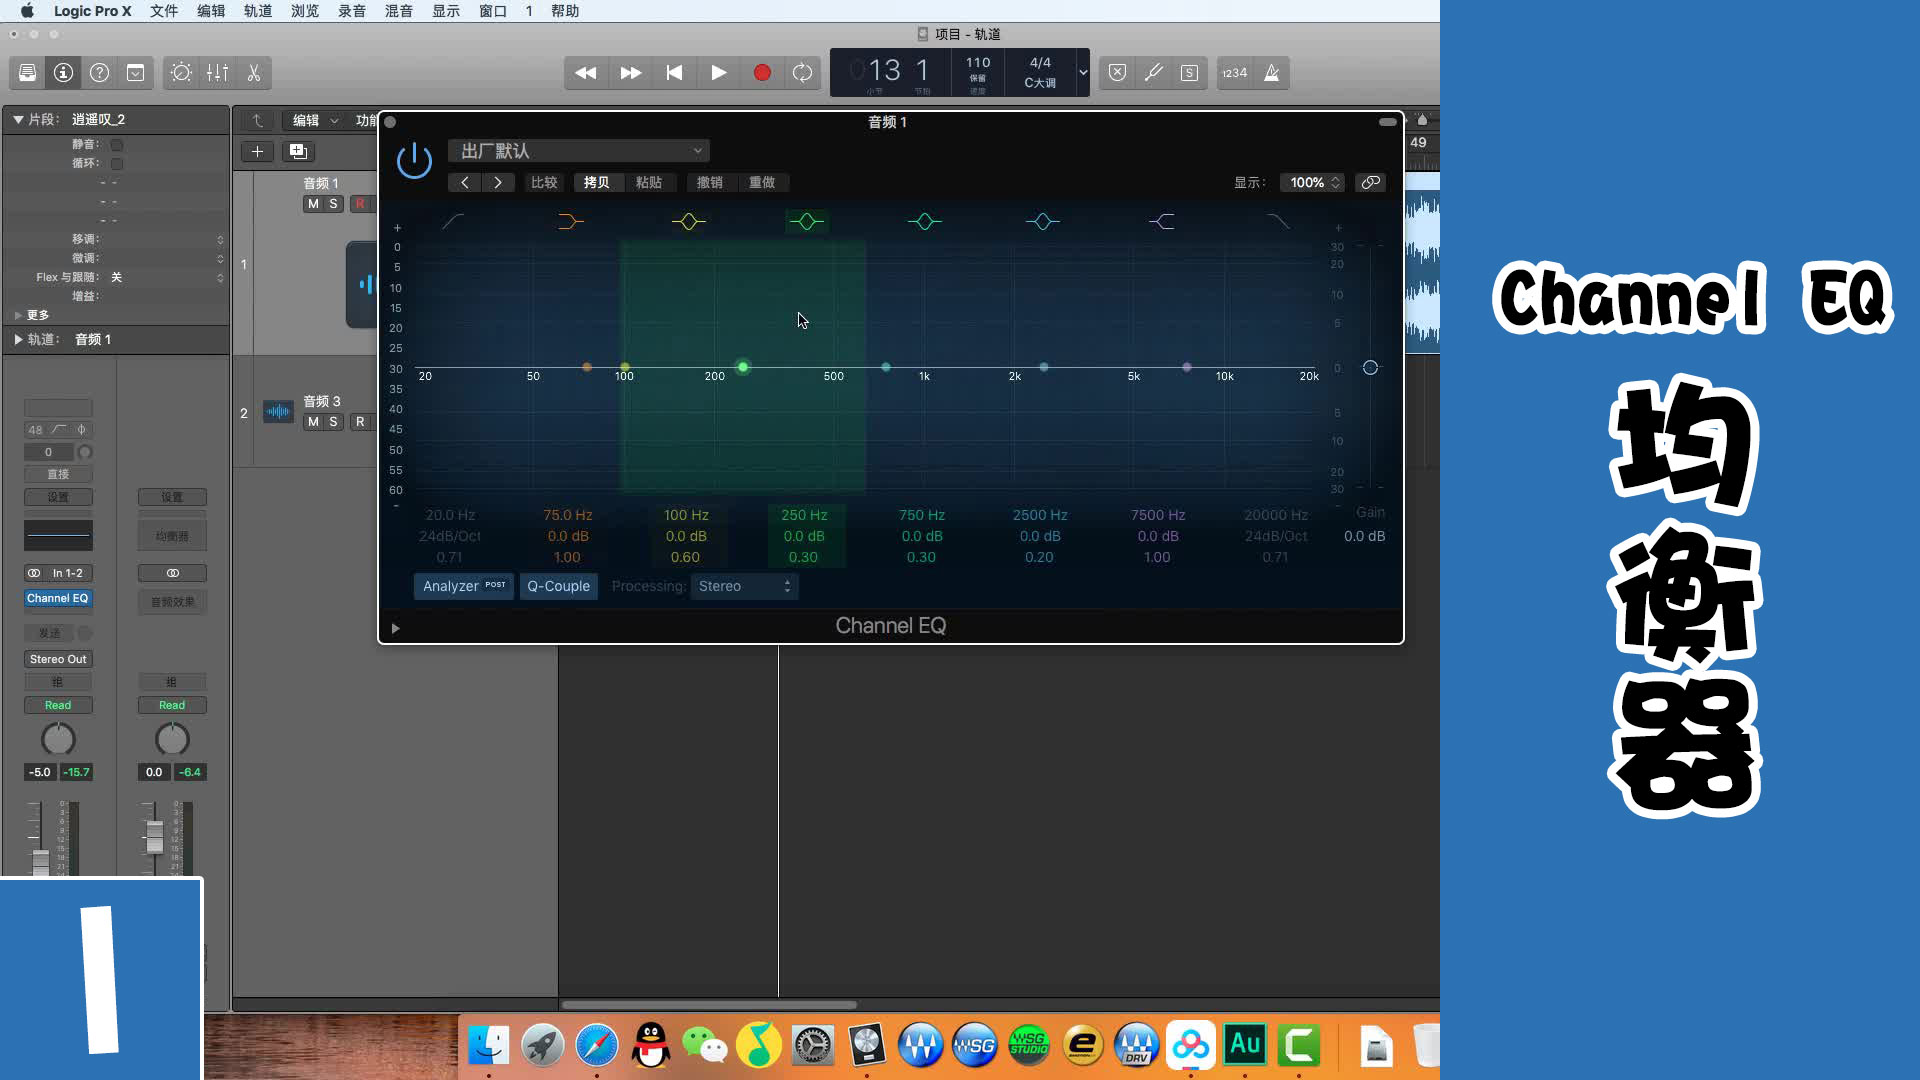Click the plugin link chain icon
1920x1080 pixels.
point(1370,182)
